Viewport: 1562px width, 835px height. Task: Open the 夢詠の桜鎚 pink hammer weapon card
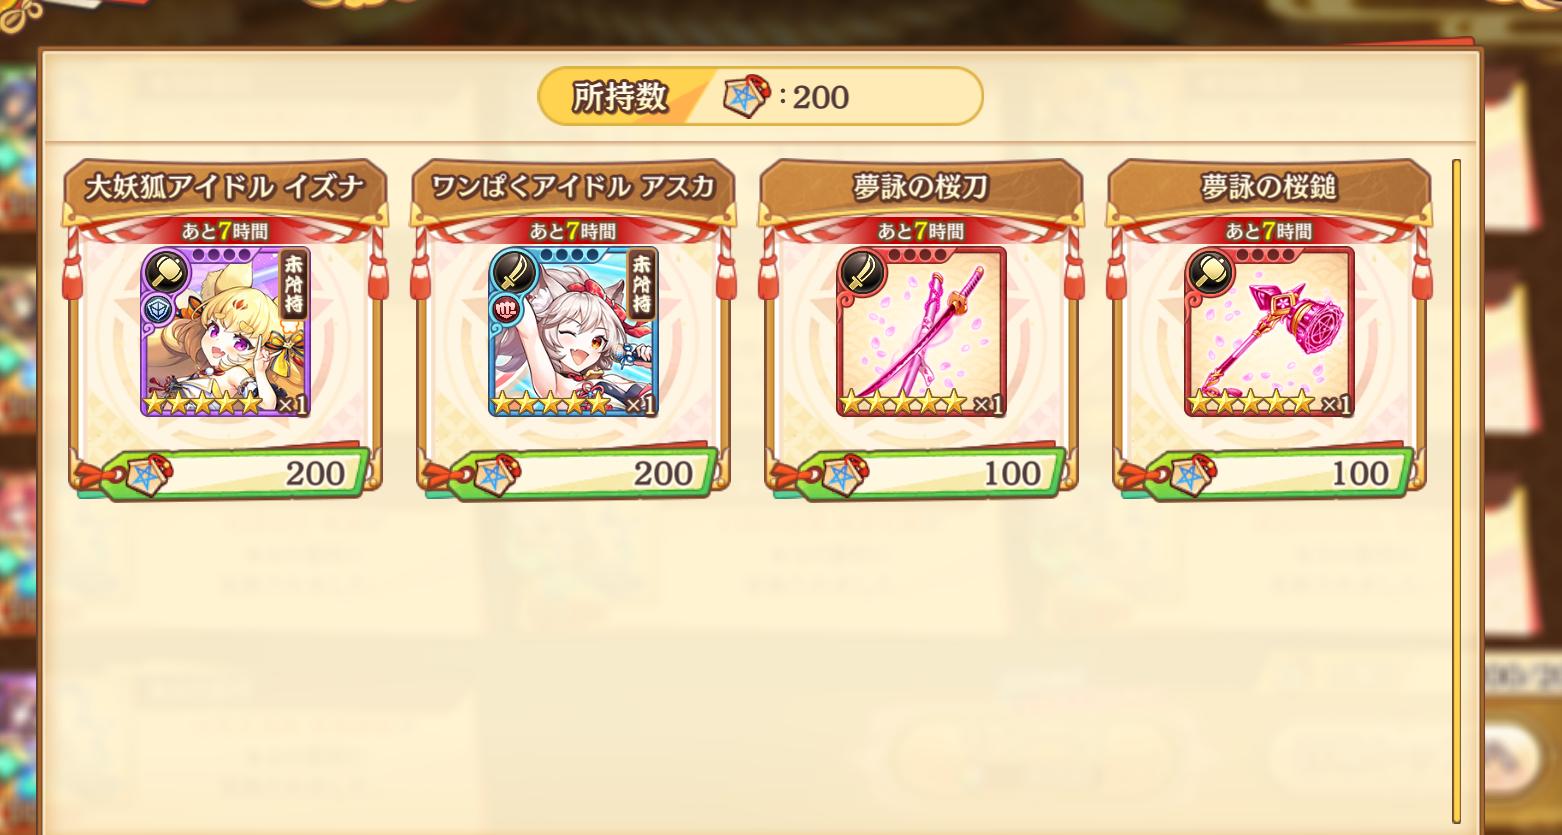pos(1269,332)
